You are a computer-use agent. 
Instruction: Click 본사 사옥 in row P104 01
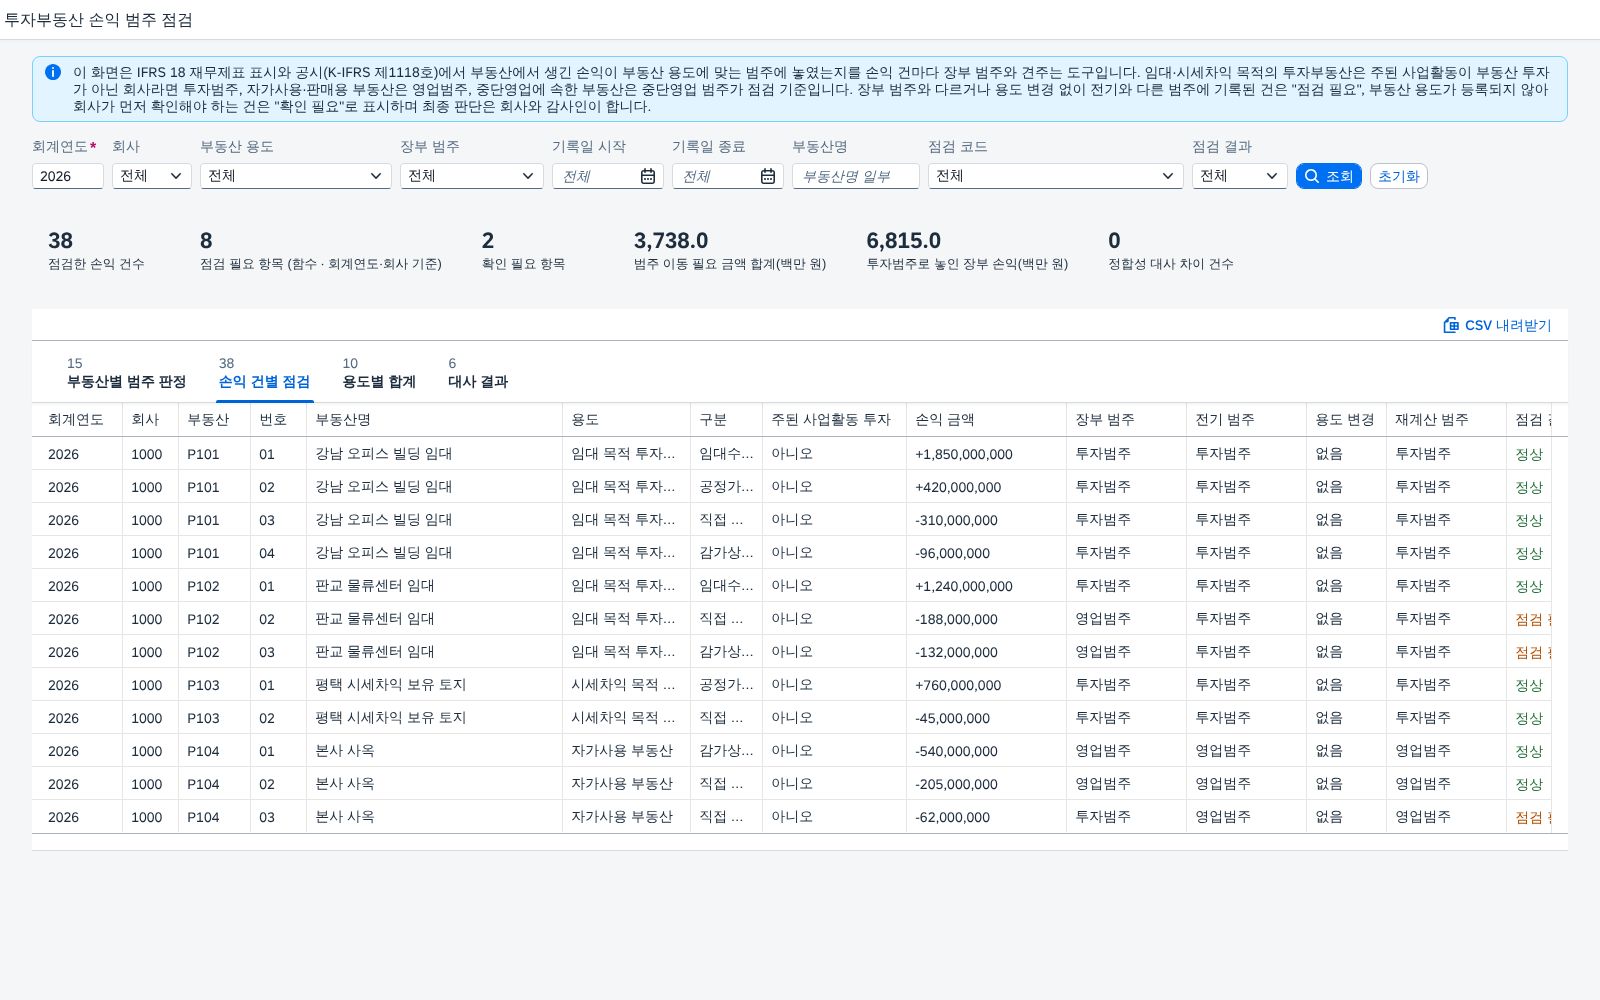point(345,751)
